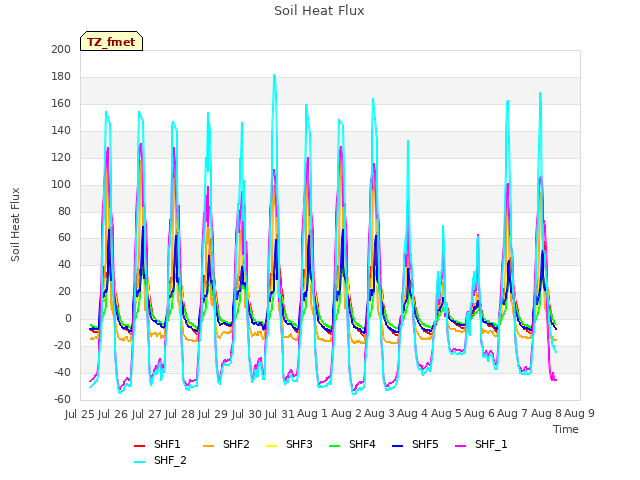Click the Soil Heat Flux chart title
640x480 pixels.
point(319,11)
